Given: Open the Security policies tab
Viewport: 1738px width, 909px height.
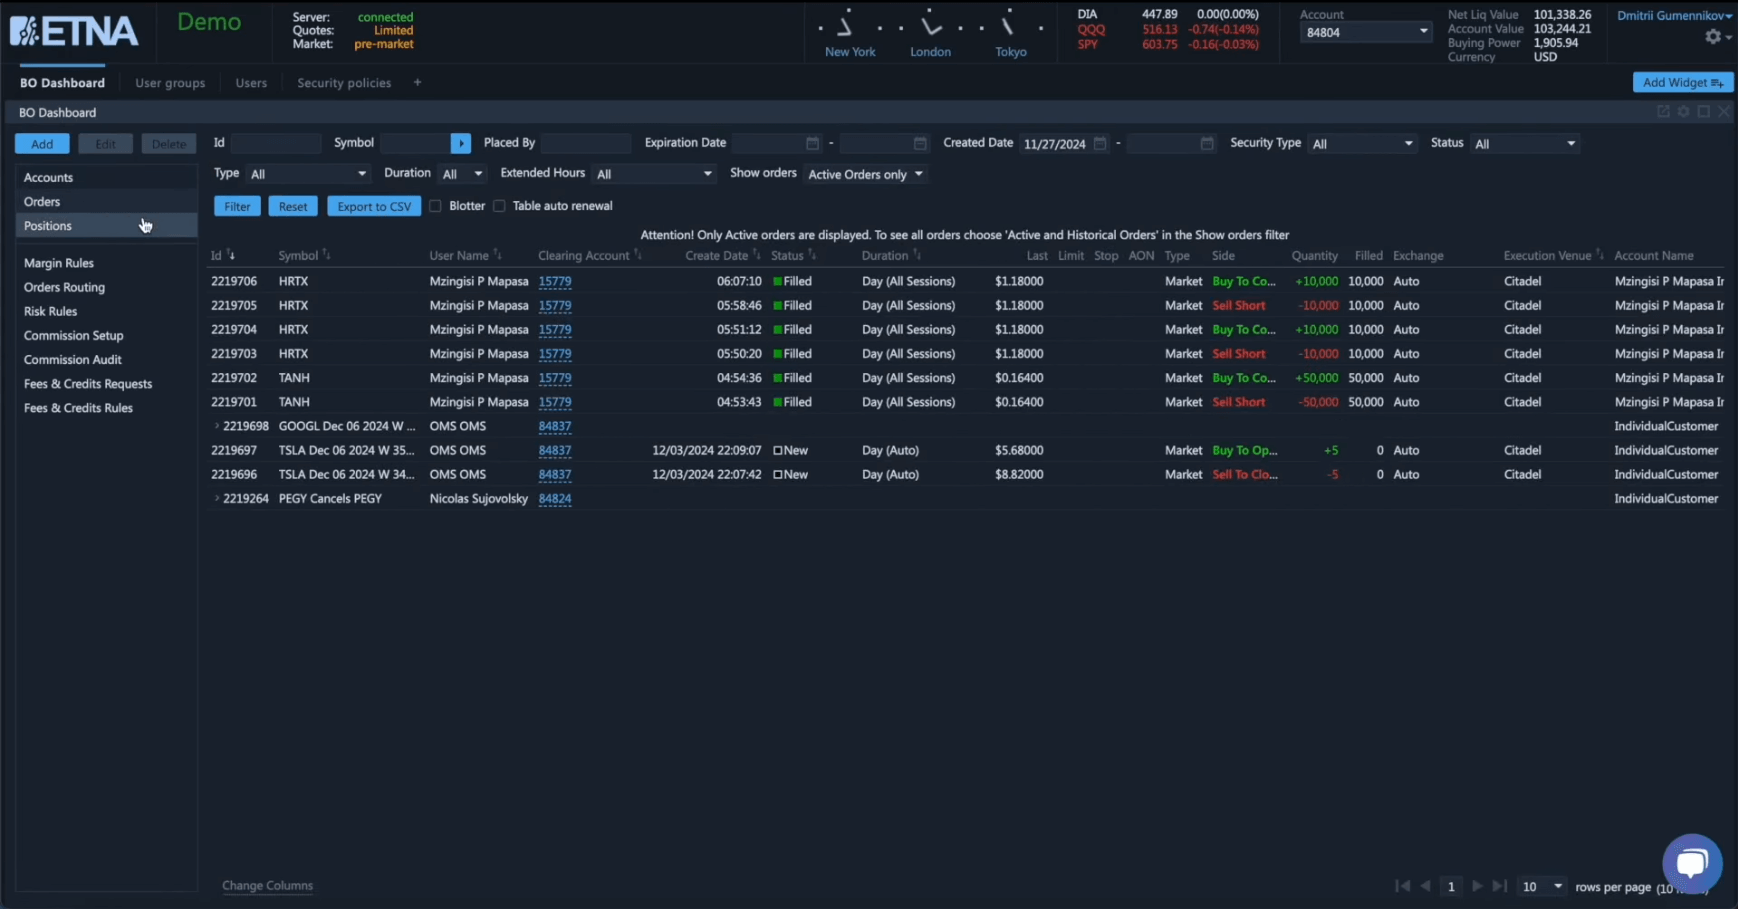Looking at the screenshot, I should (x=344, y=83).
